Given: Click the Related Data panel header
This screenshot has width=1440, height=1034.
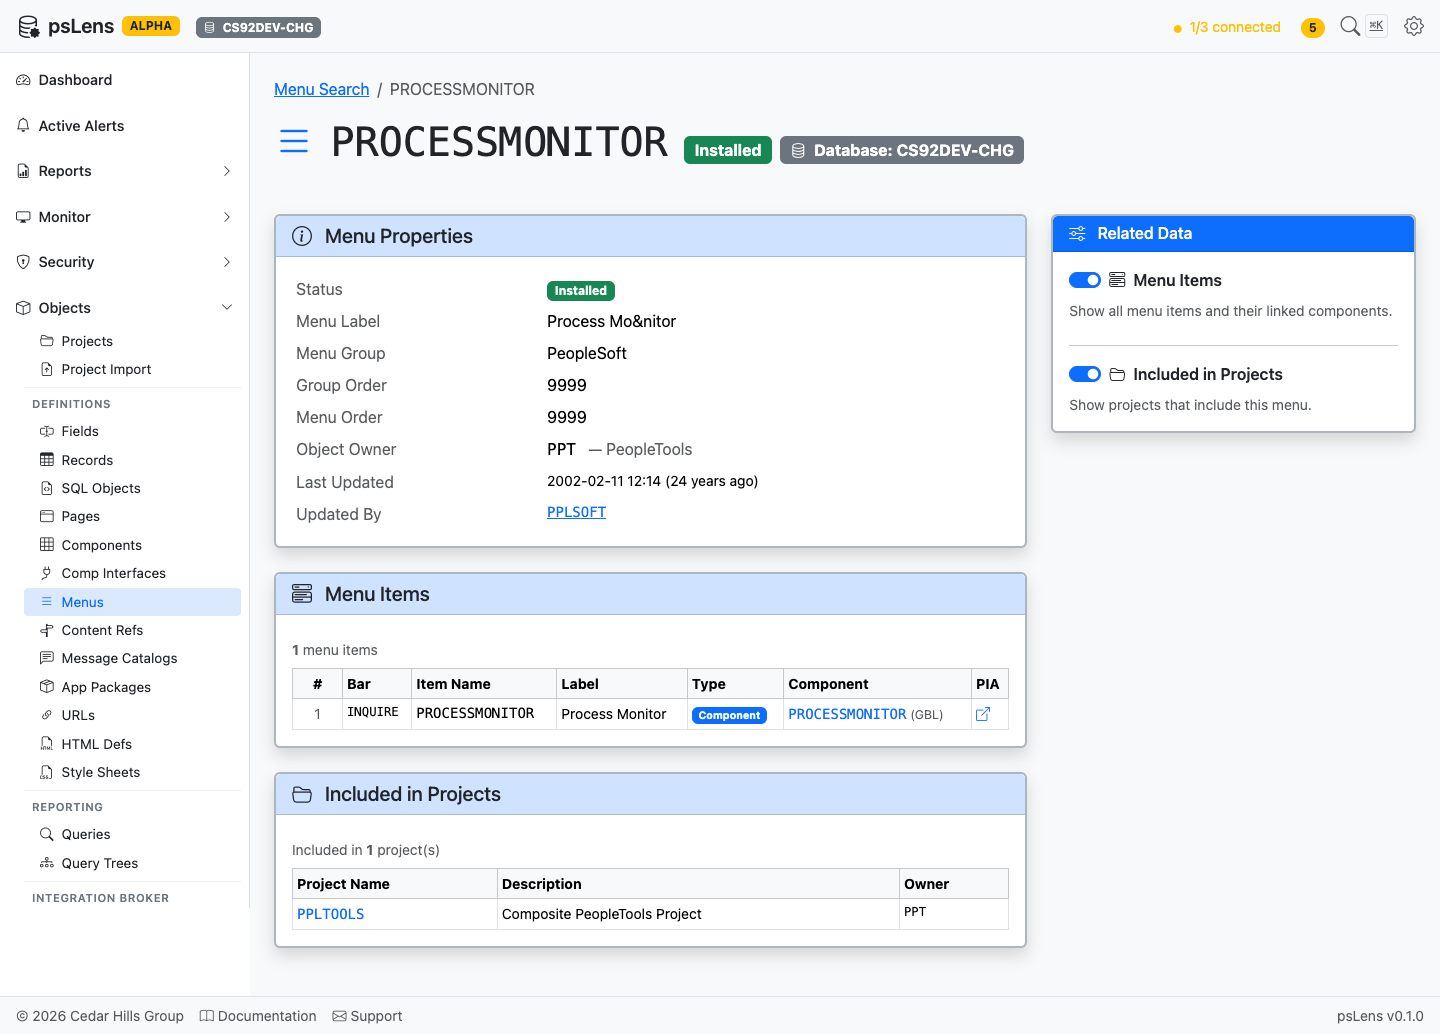Looking at the screenshot, I should coord(1233,234).
